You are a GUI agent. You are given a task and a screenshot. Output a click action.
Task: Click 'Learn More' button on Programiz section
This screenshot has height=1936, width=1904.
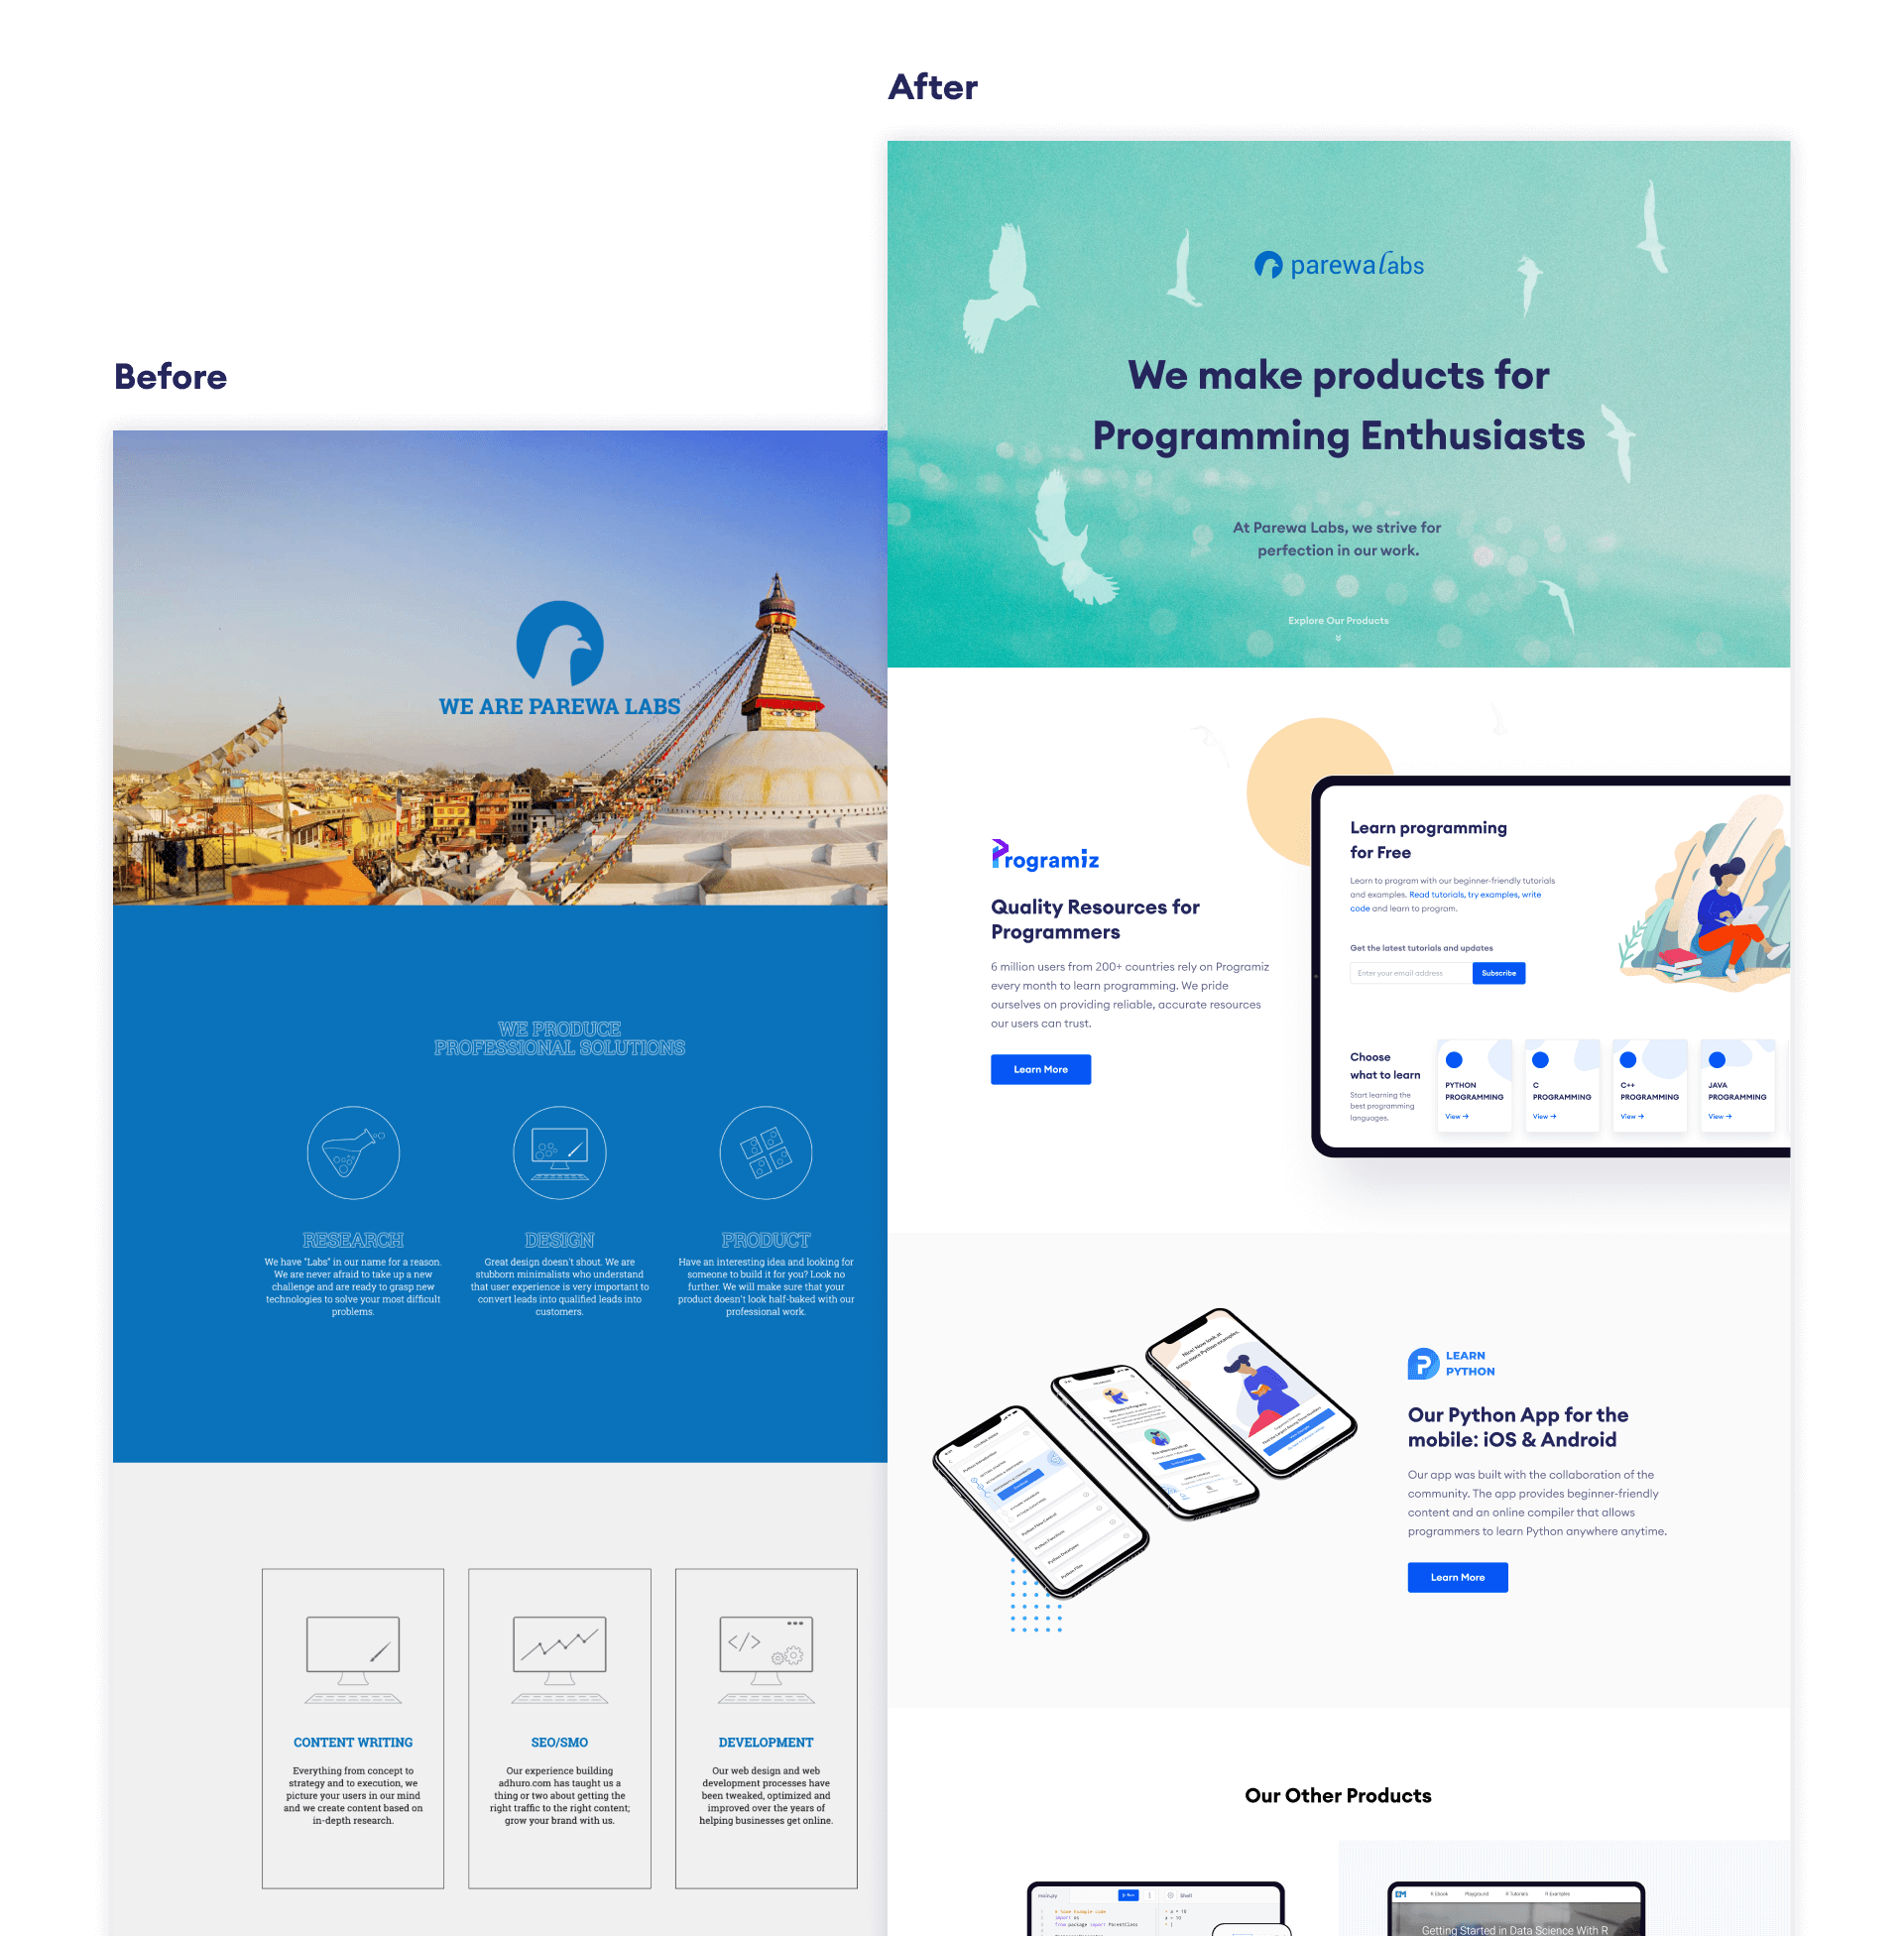pyautogui.click(x=1041, y=1069)
